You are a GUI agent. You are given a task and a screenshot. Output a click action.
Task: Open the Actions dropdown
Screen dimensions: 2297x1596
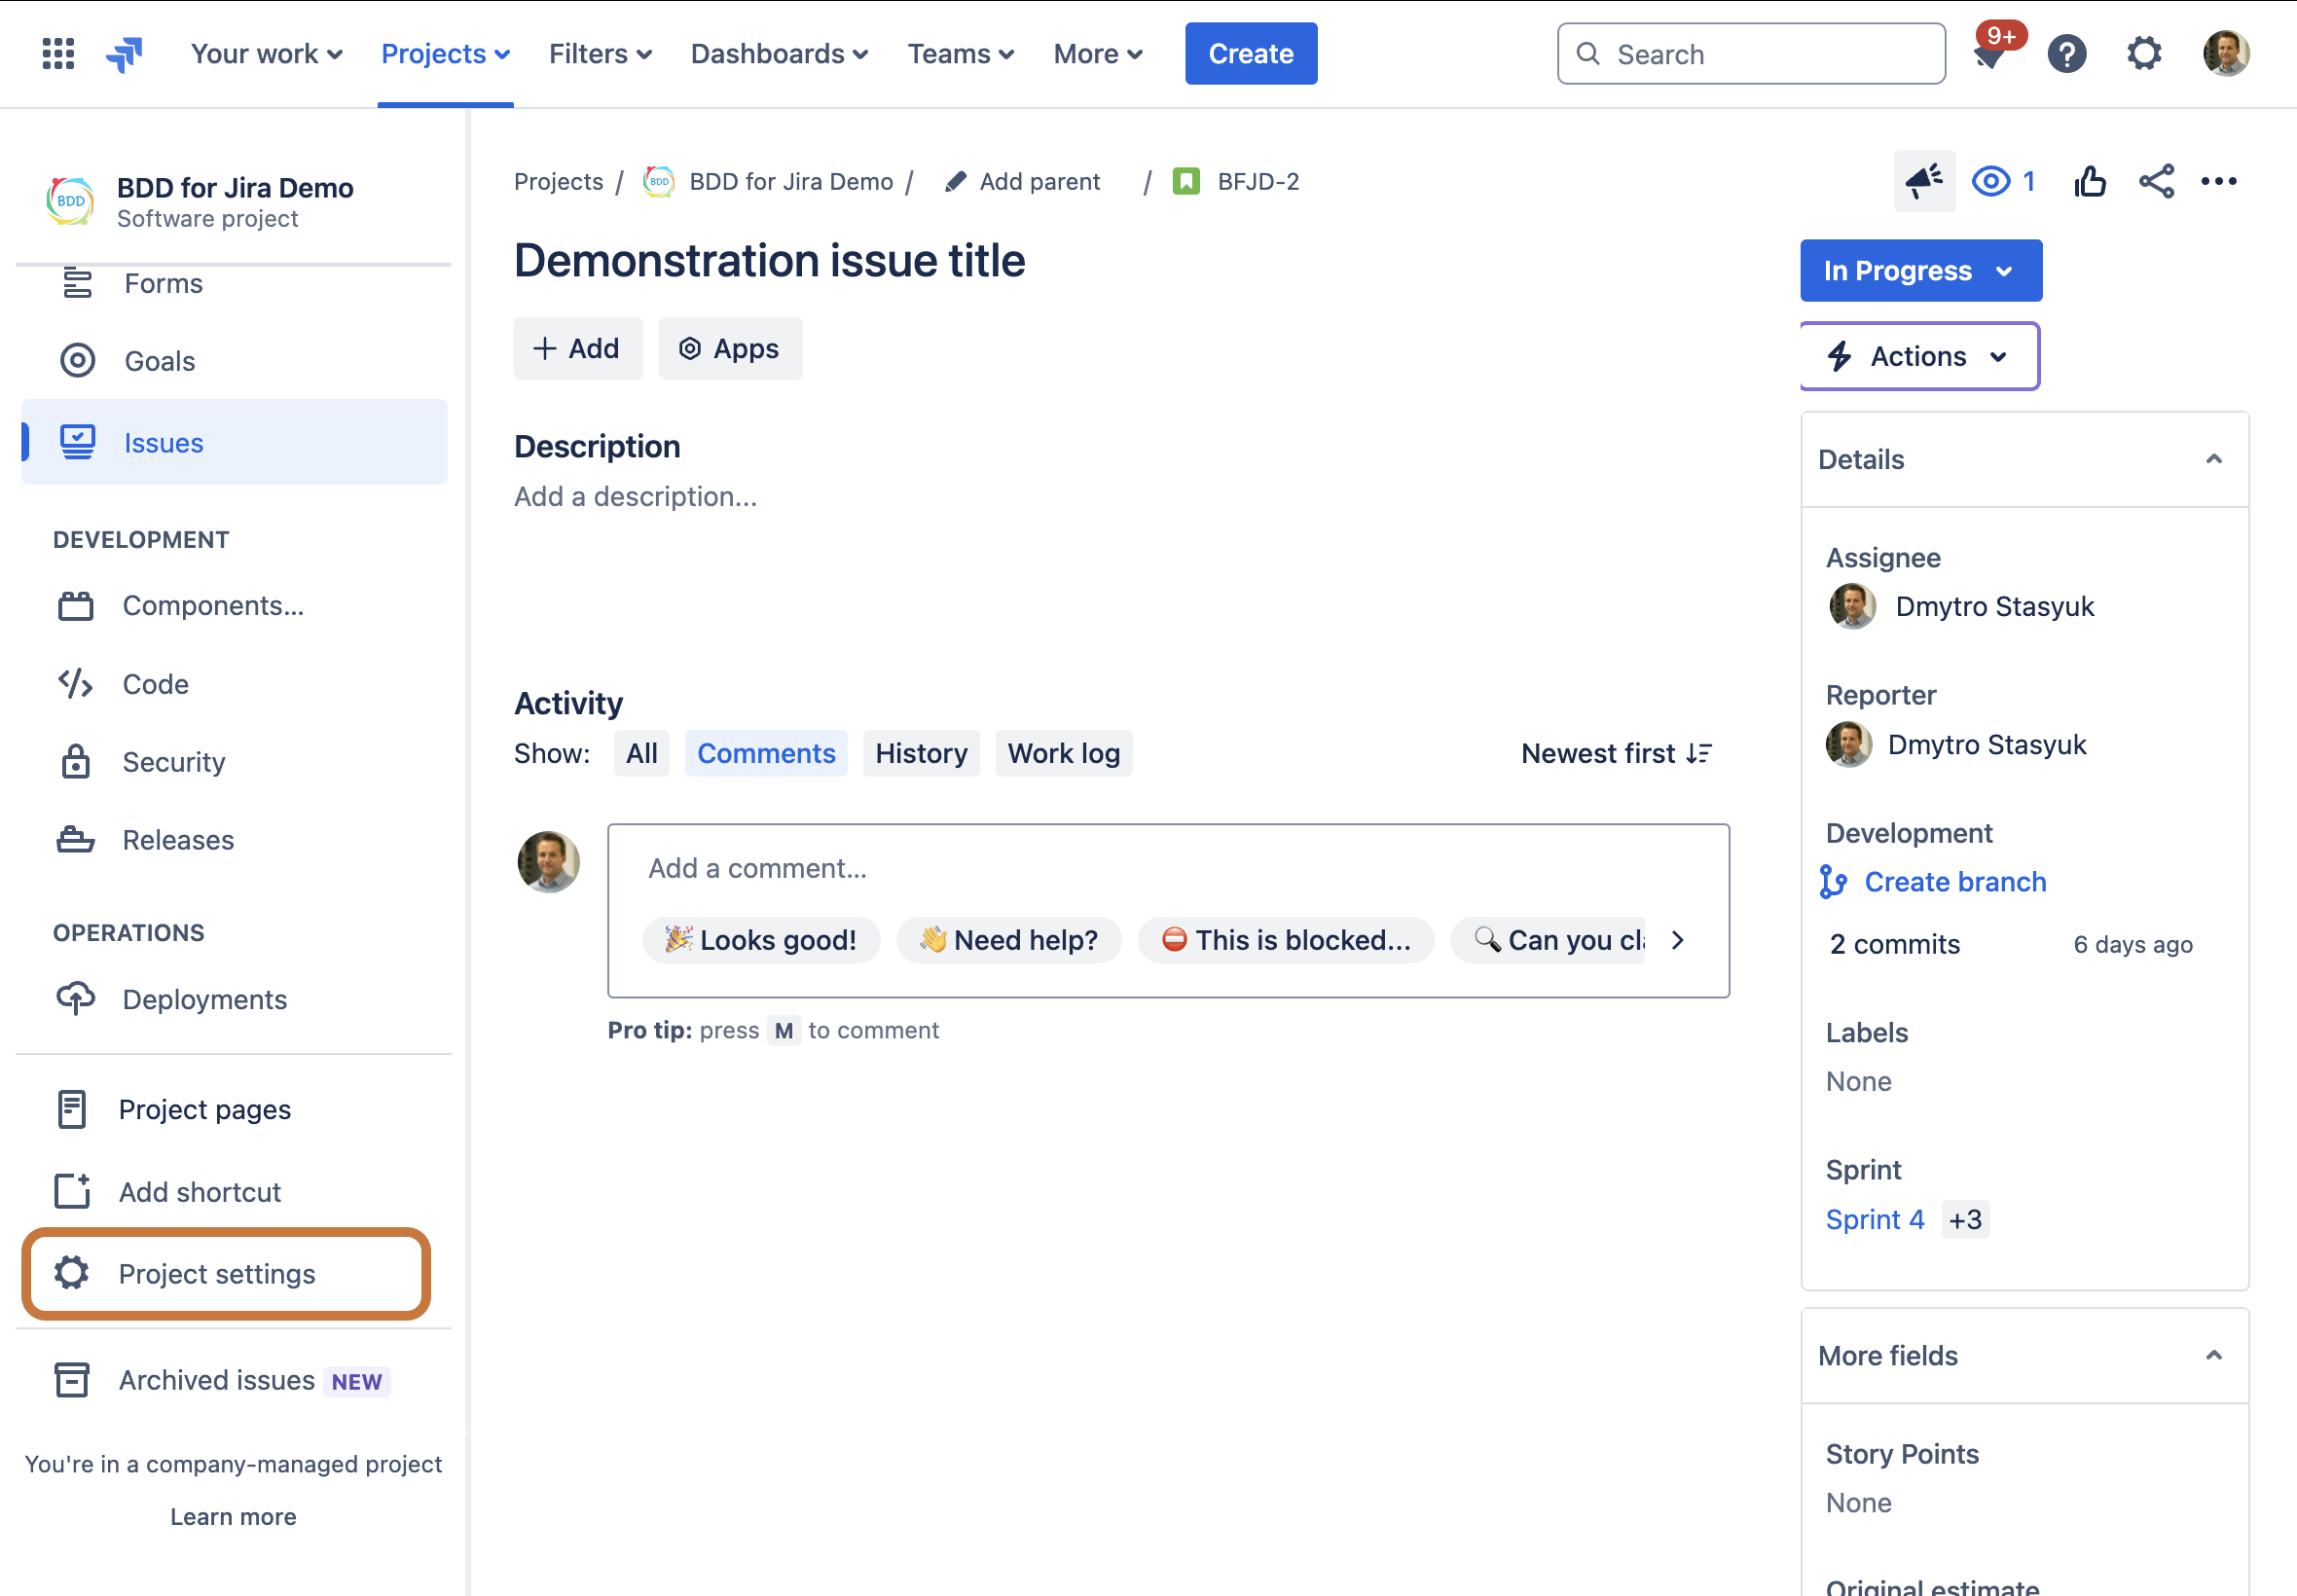[x=1920, y=356]
